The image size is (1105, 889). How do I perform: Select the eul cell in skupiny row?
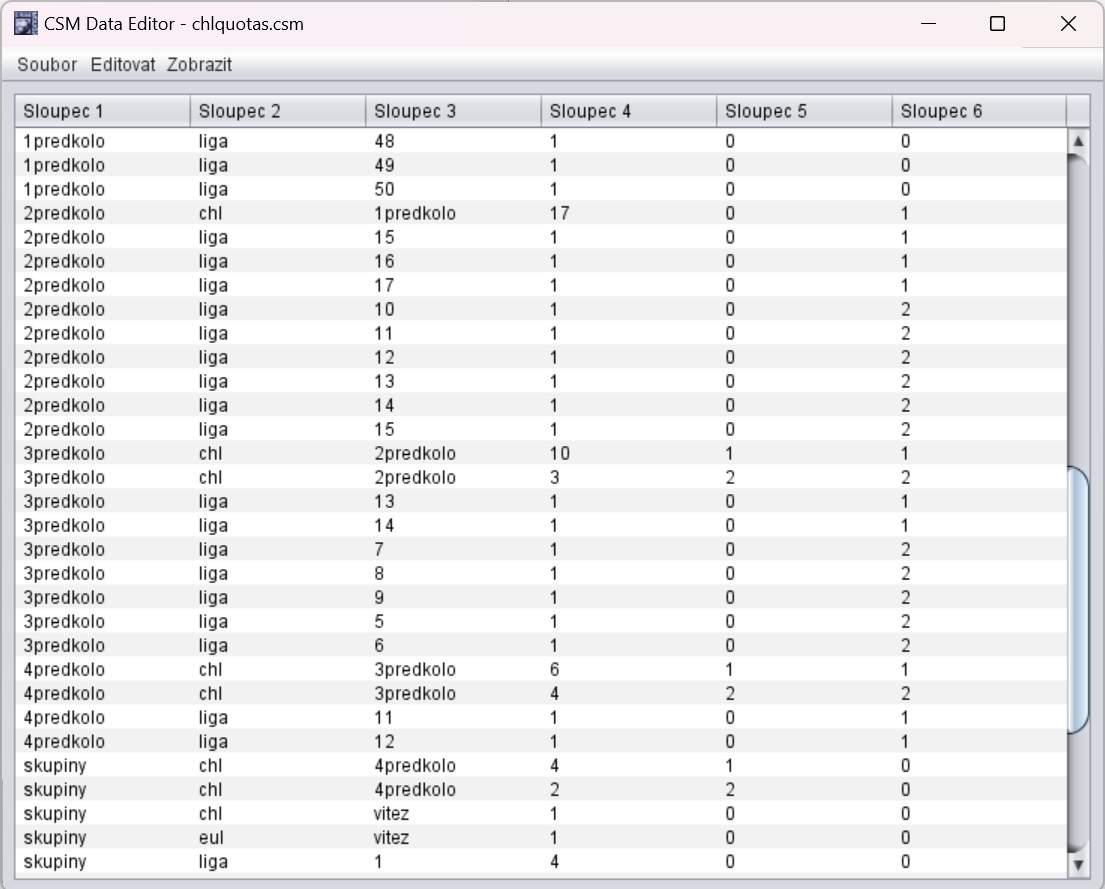[x=212, y=838]
